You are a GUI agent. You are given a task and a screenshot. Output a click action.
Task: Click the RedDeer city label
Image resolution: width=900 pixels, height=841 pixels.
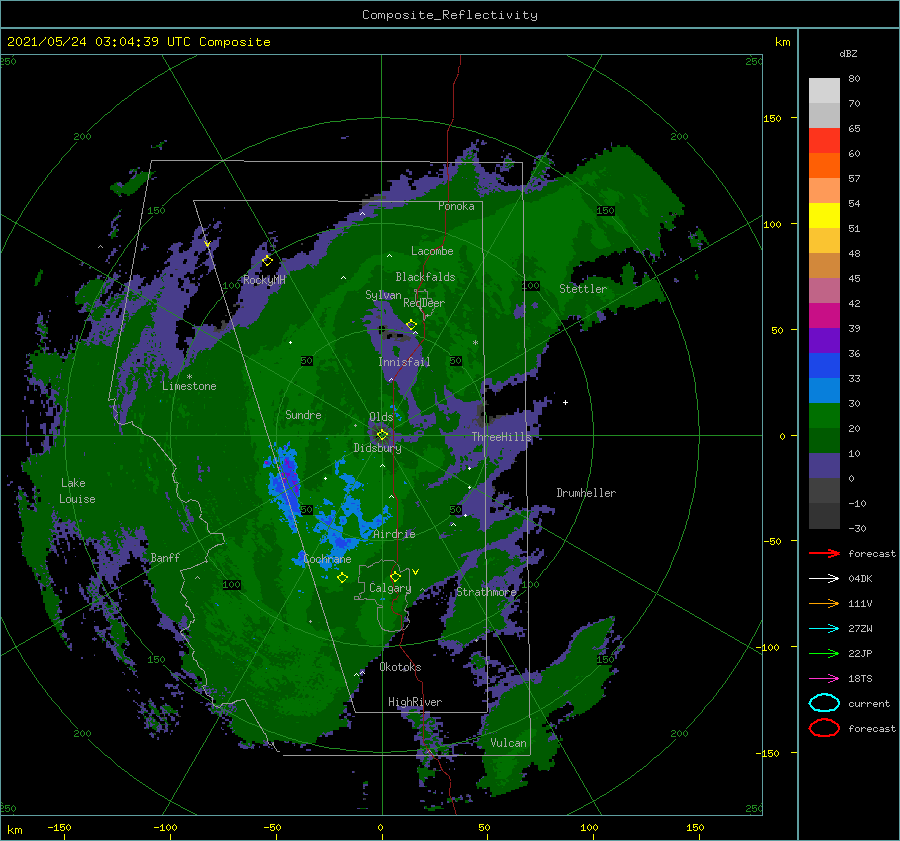click(424, 303)
